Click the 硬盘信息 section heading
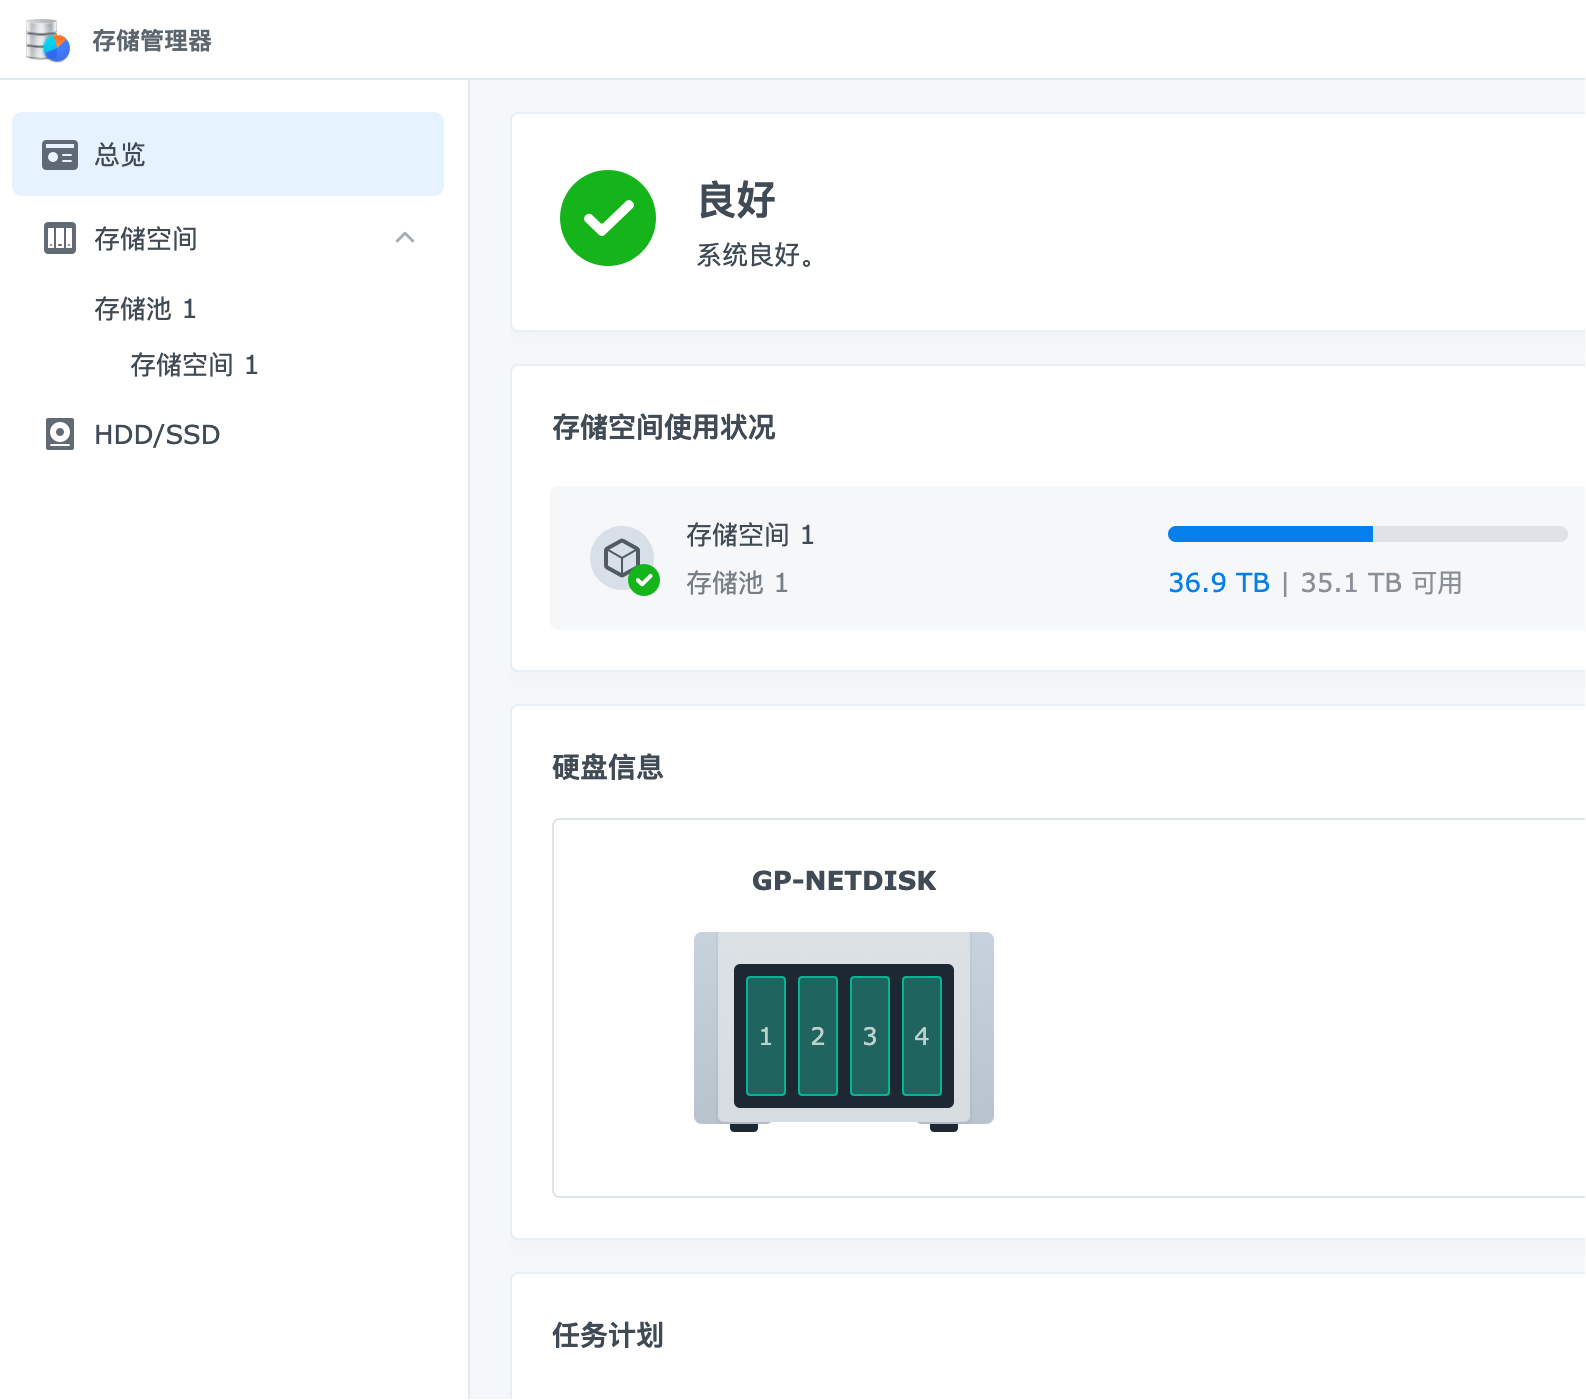1586x1400 pixels. pyautogui.click(x=608, y=768)
